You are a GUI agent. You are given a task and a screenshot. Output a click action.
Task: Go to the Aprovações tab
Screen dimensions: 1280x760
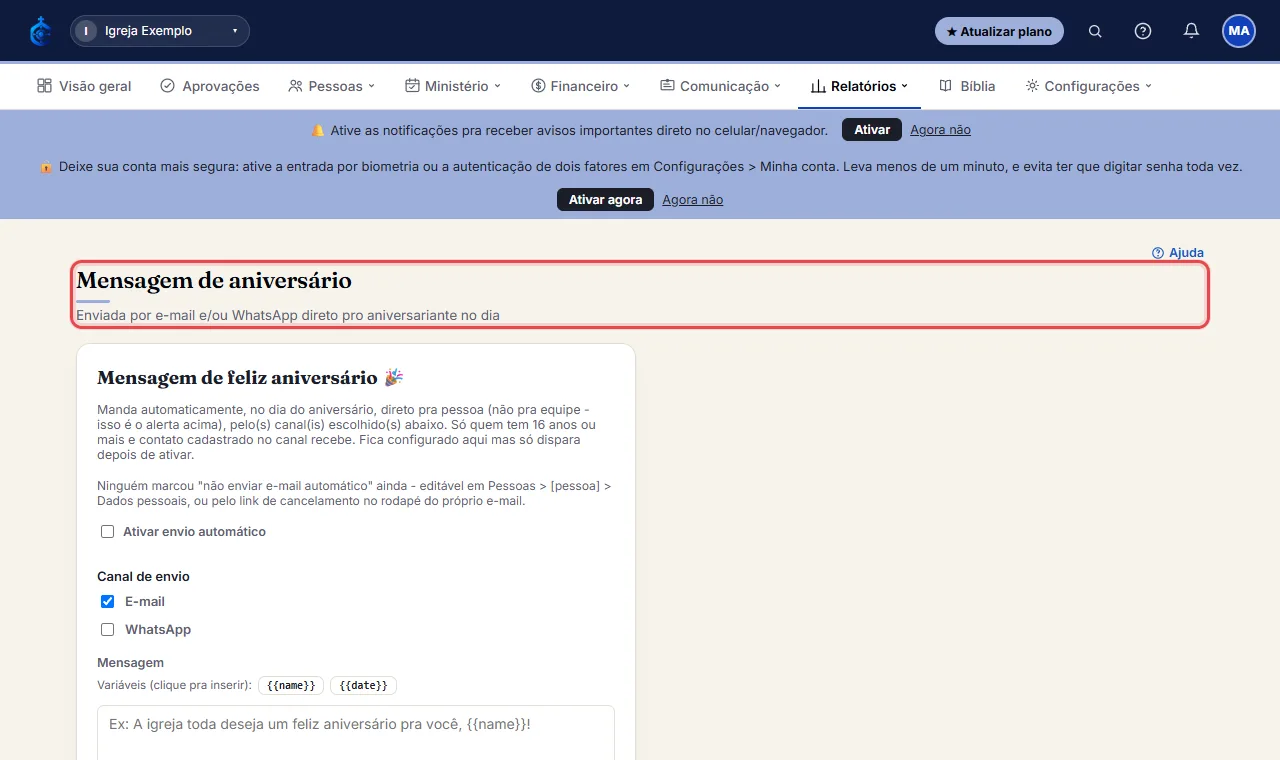210,86
